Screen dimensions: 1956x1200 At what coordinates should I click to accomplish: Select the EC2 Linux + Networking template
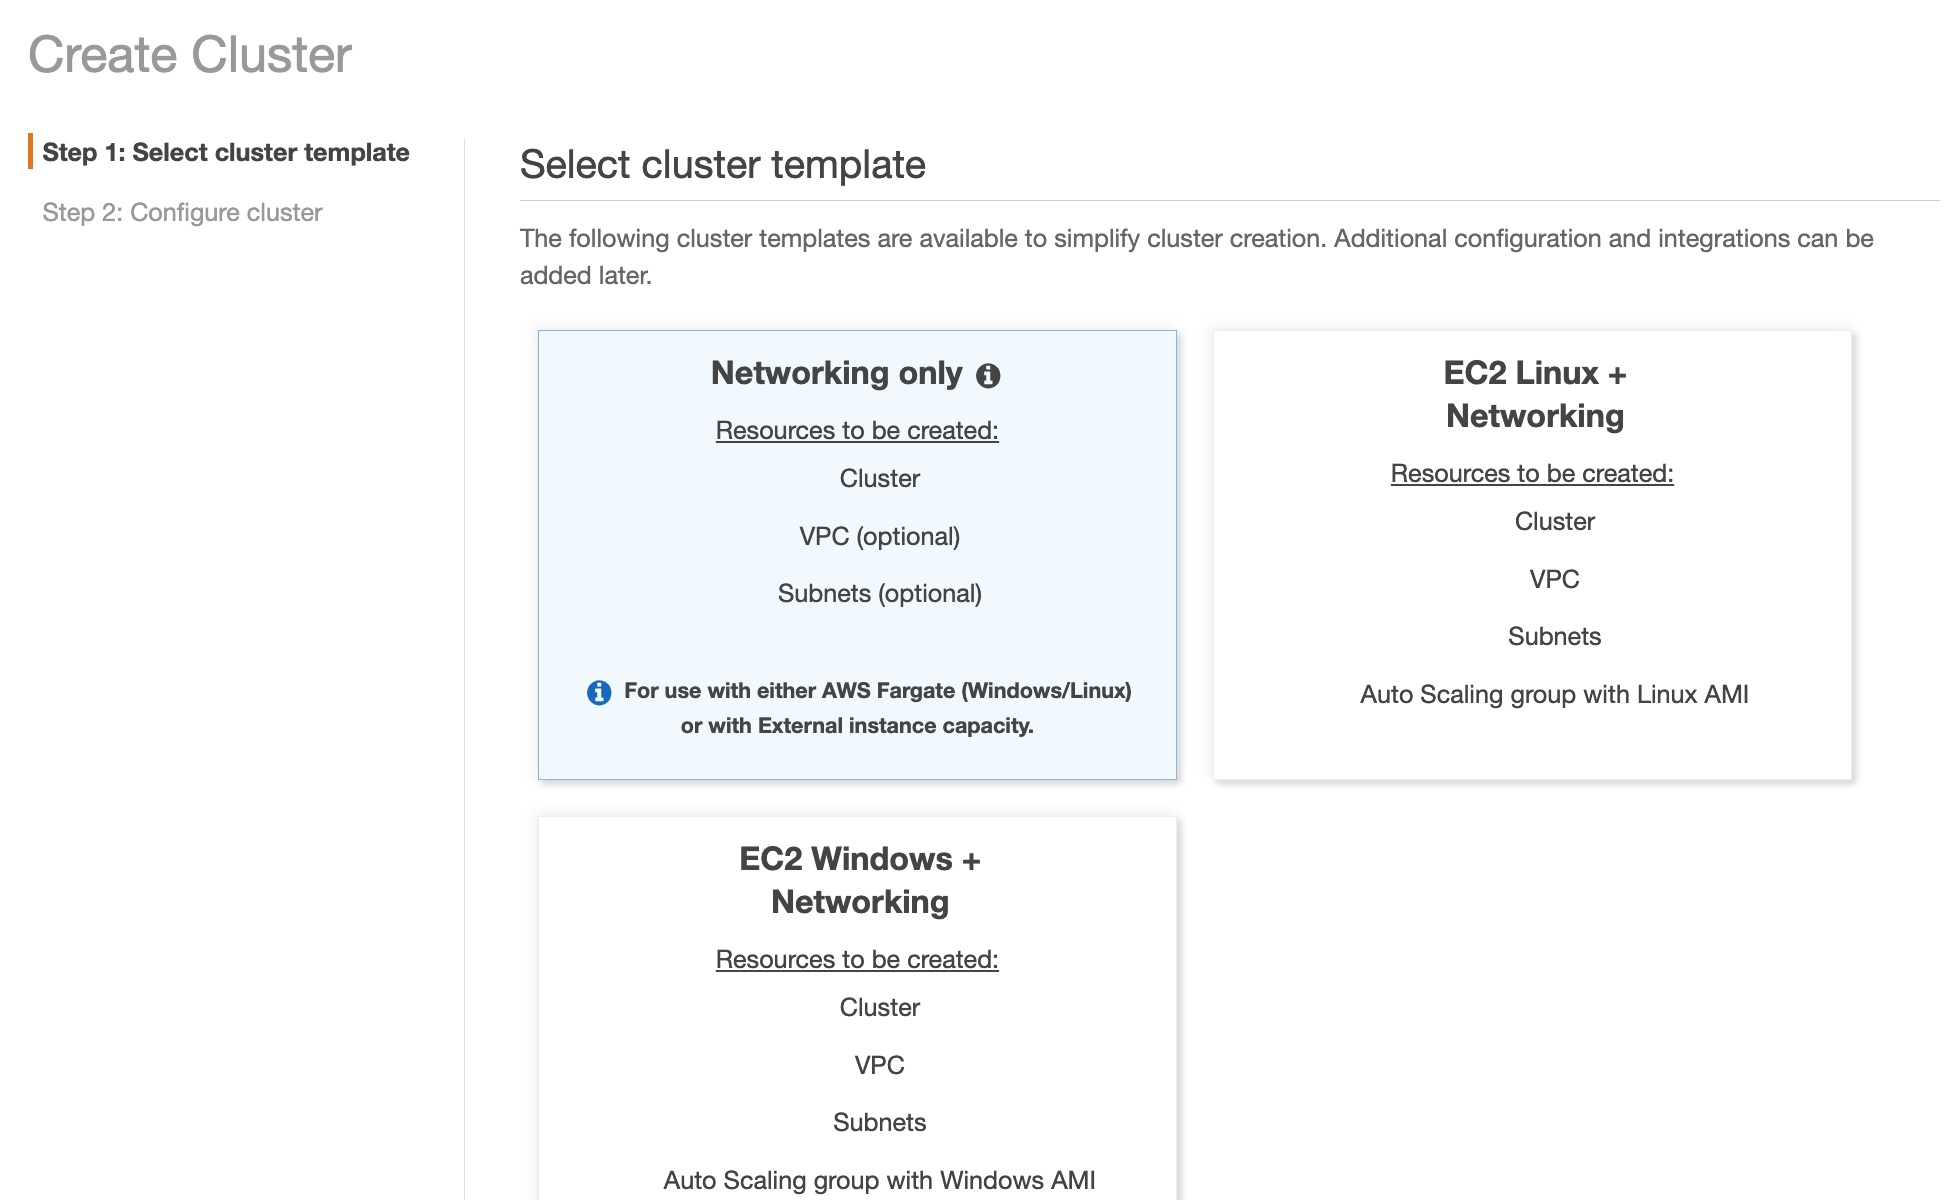pyautogui.click(x=1532, y=555)
